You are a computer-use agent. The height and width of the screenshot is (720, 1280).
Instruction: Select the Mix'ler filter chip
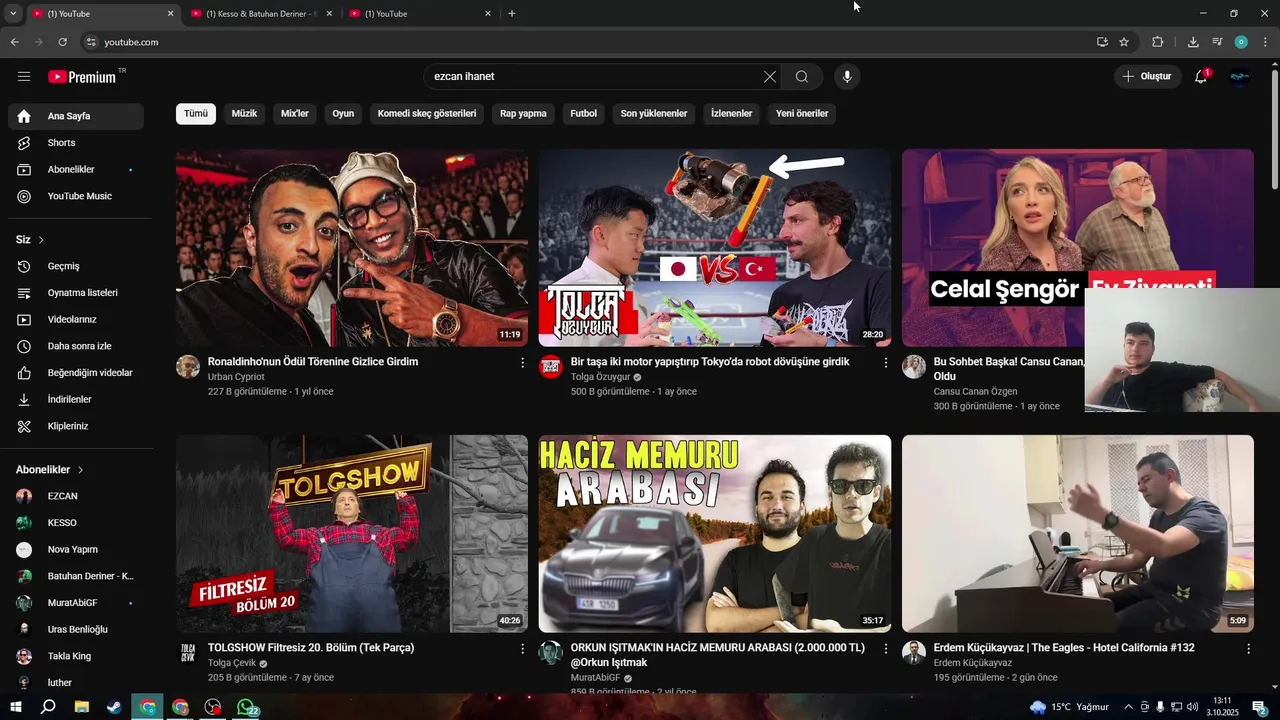point(295,114)
